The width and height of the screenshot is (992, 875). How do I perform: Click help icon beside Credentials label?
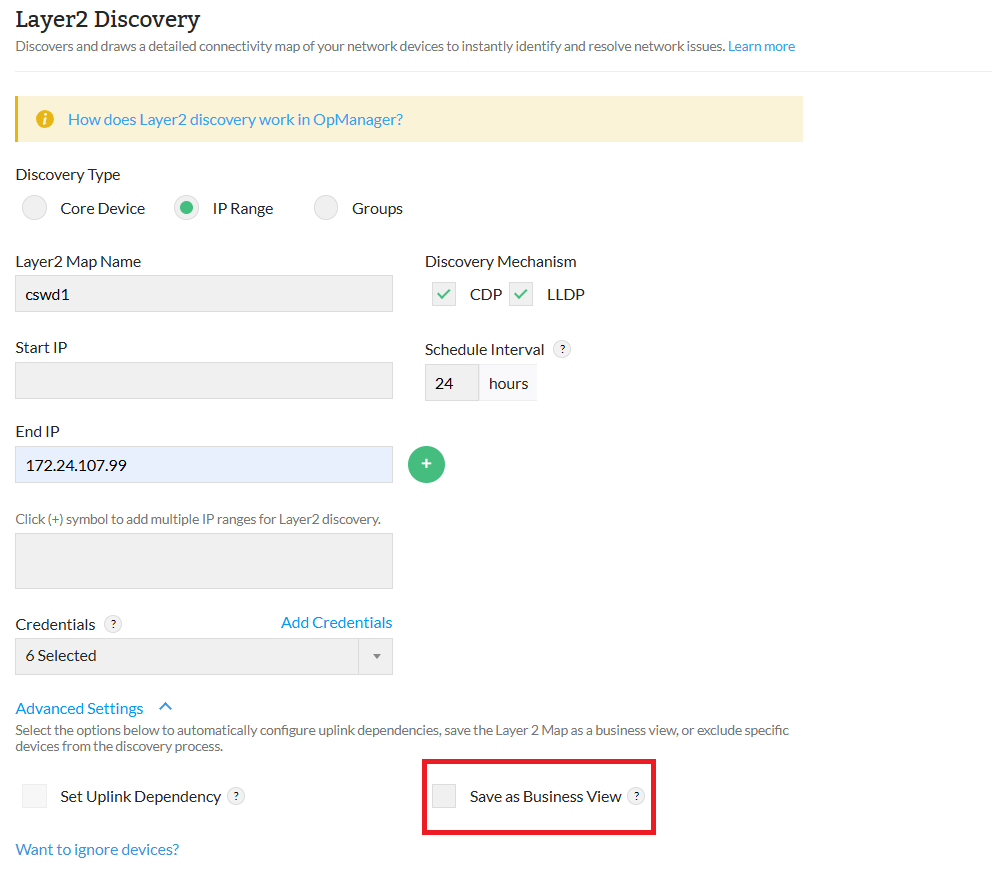[113, 624]
